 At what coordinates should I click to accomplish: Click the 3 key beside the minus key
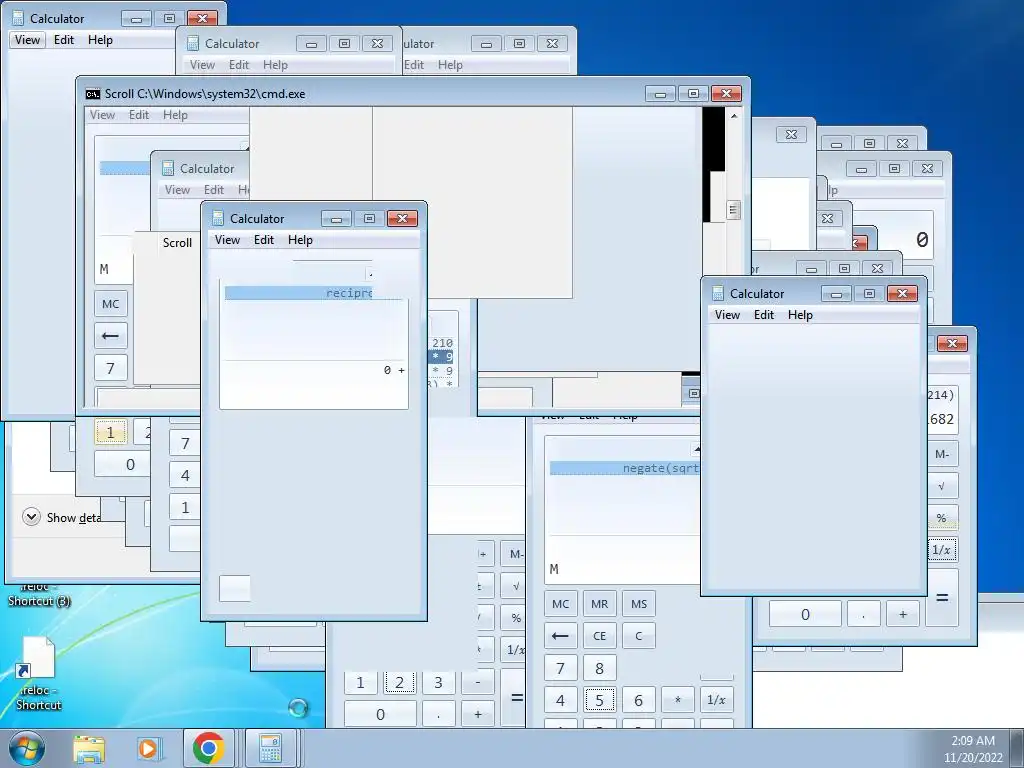point(438,682)
